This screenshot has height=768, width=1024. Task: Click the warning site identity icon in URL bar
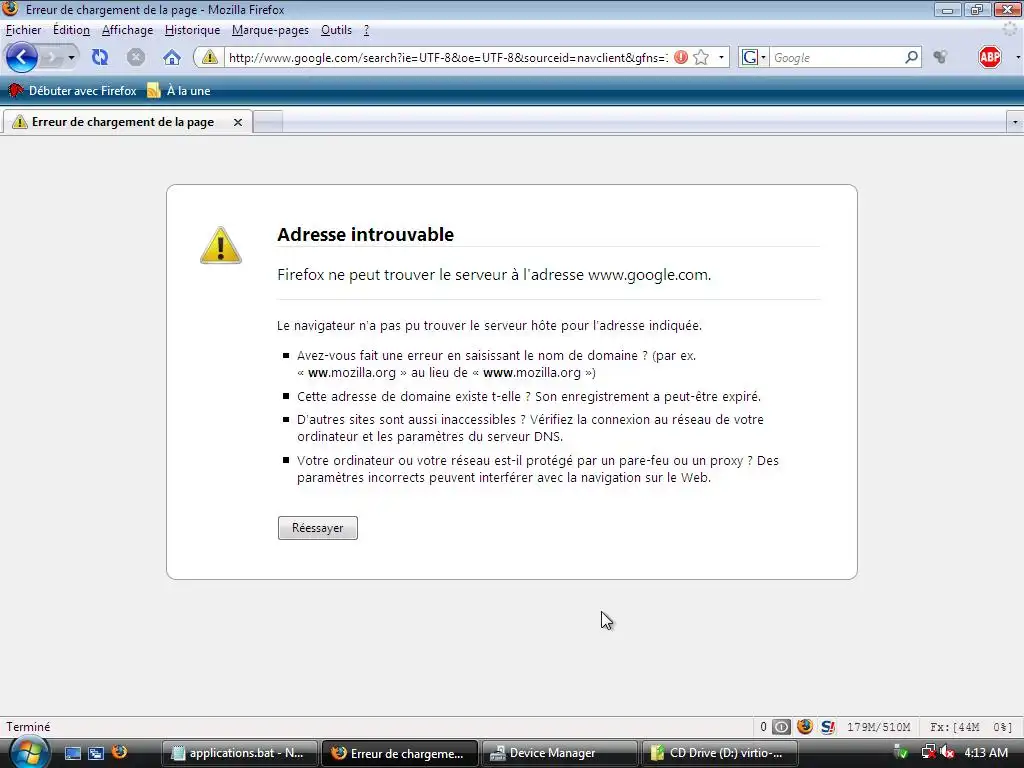209,57
